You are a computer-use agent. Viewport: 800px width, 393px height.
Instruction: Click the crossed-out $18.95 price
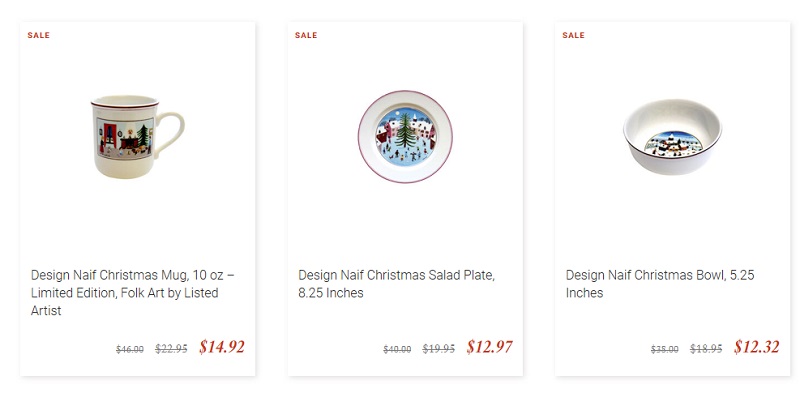click(706, 349)
